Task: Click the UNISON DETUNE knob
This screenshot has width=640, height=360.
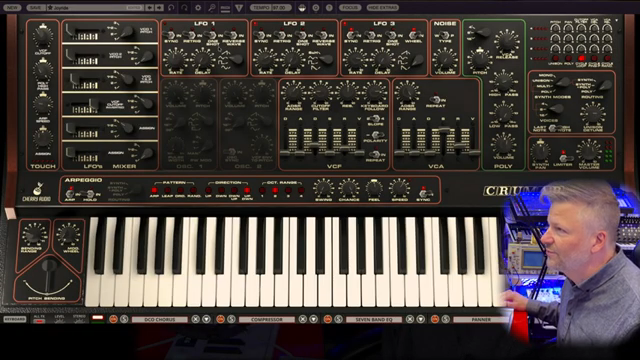Action: 593,113
